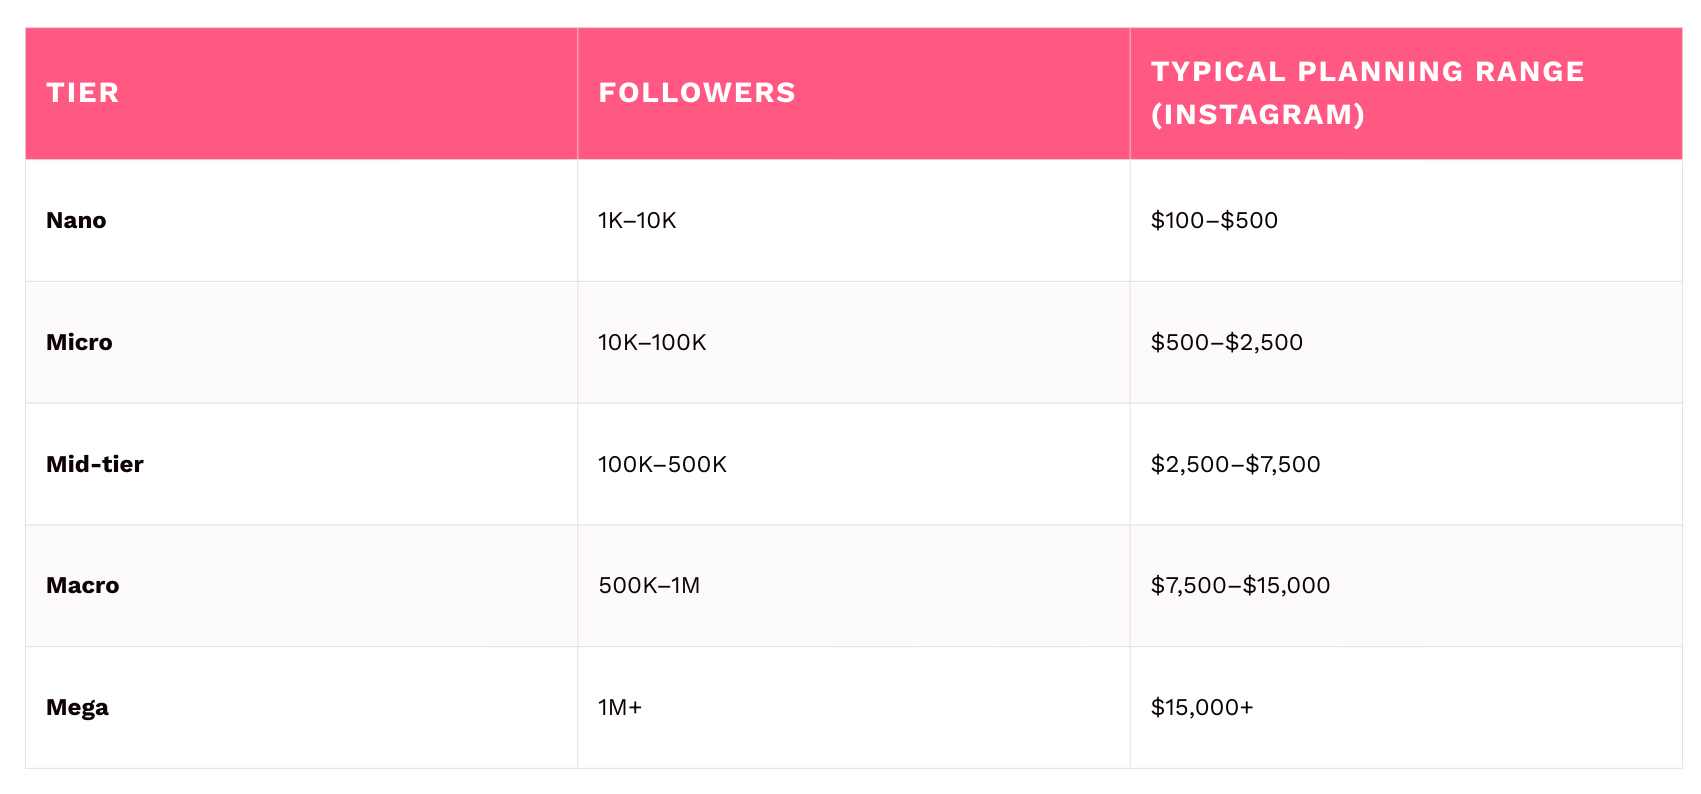Click the 1K–10K followers value

[x=637, y=220]
